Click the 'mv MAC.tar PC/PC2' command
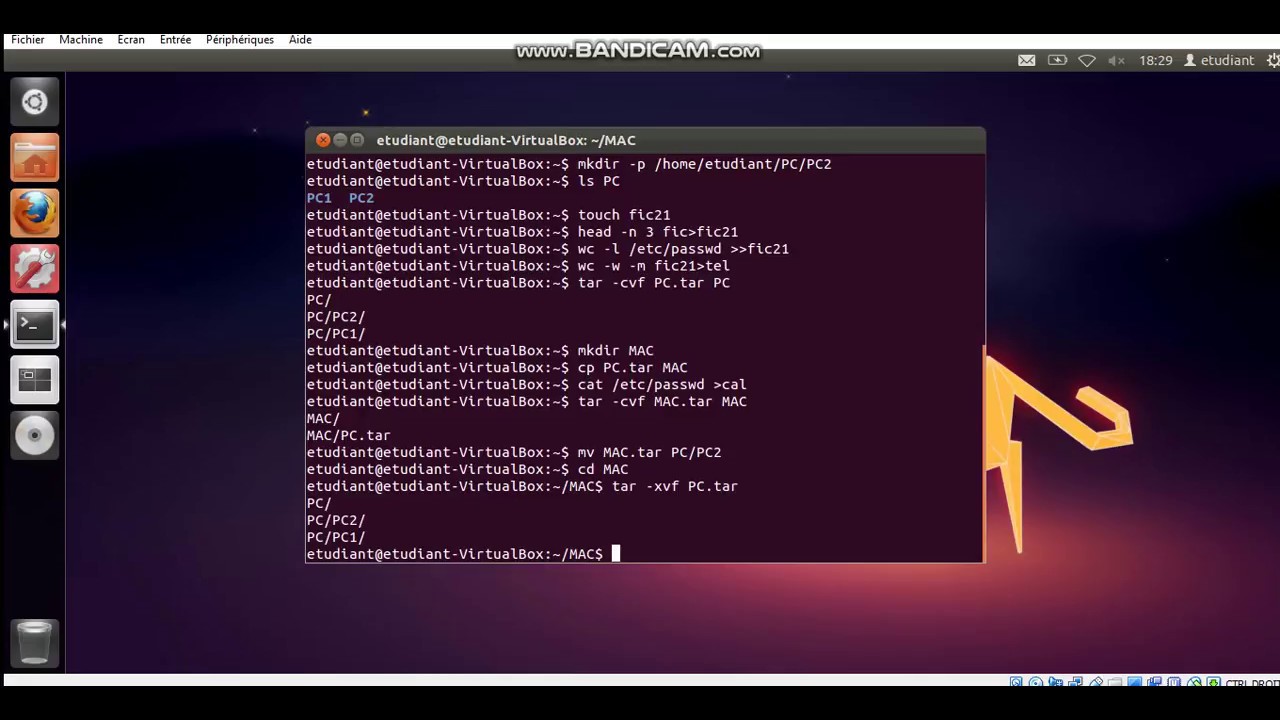The image size is (1280, 720). point(649,453)
